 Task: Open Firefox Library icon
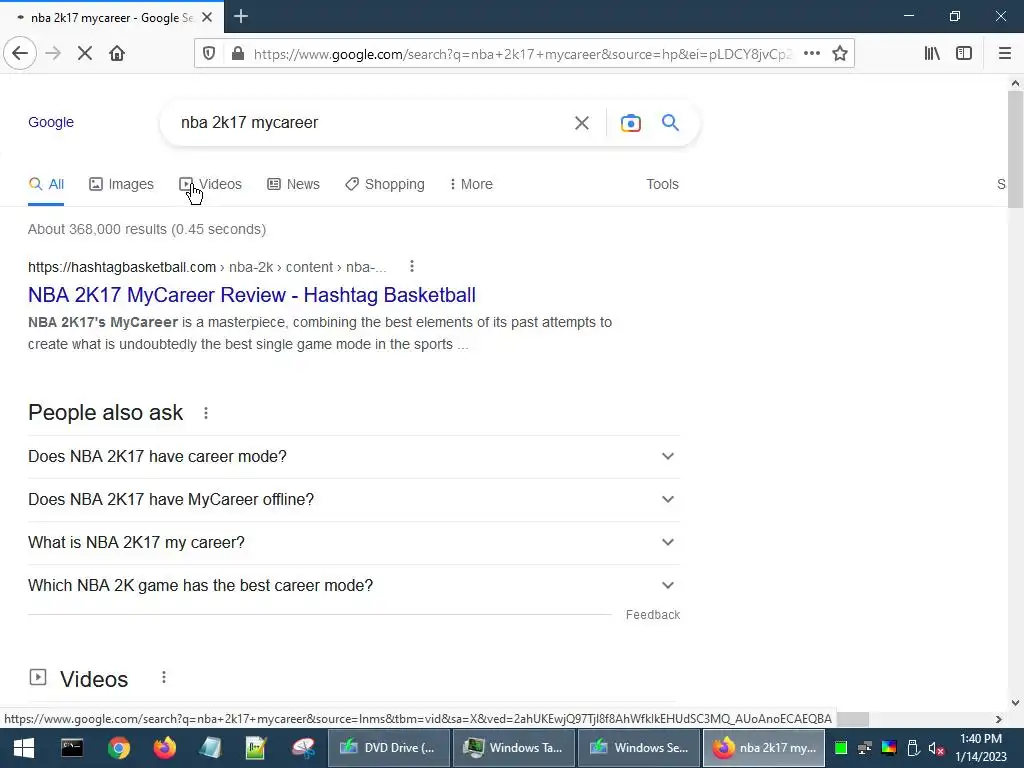[x=932, y=54]
